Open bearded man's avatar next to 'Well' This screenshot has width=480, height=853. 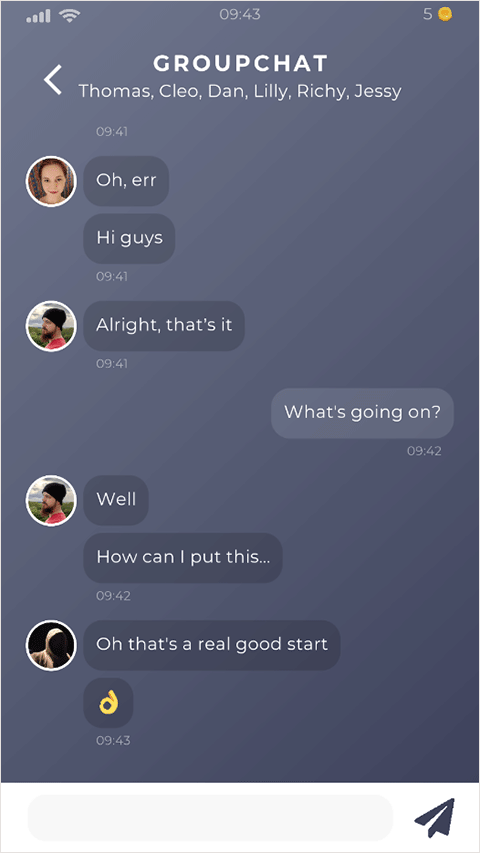tap(51, 500)
